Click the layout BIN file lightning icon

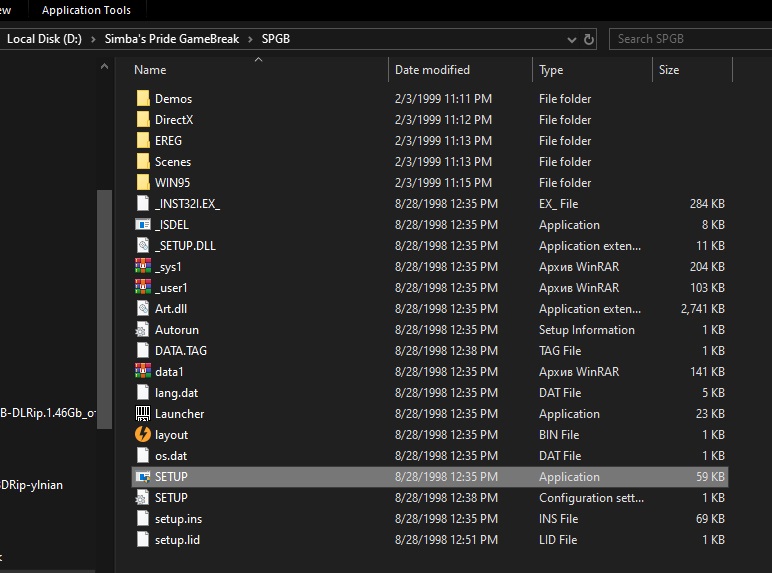coord(142,435)
